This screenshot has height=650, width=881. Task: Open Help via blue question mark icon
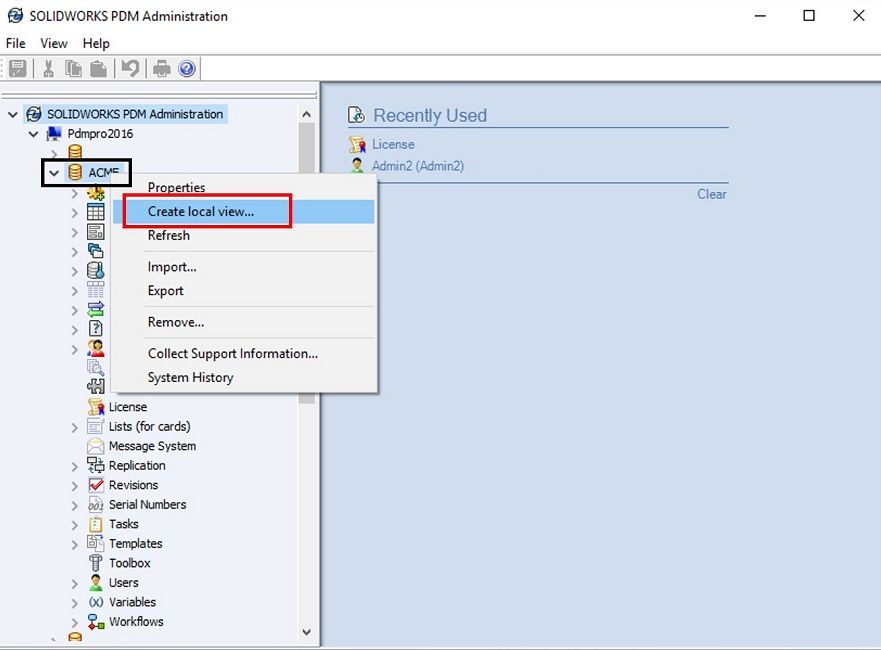(186, 68)
